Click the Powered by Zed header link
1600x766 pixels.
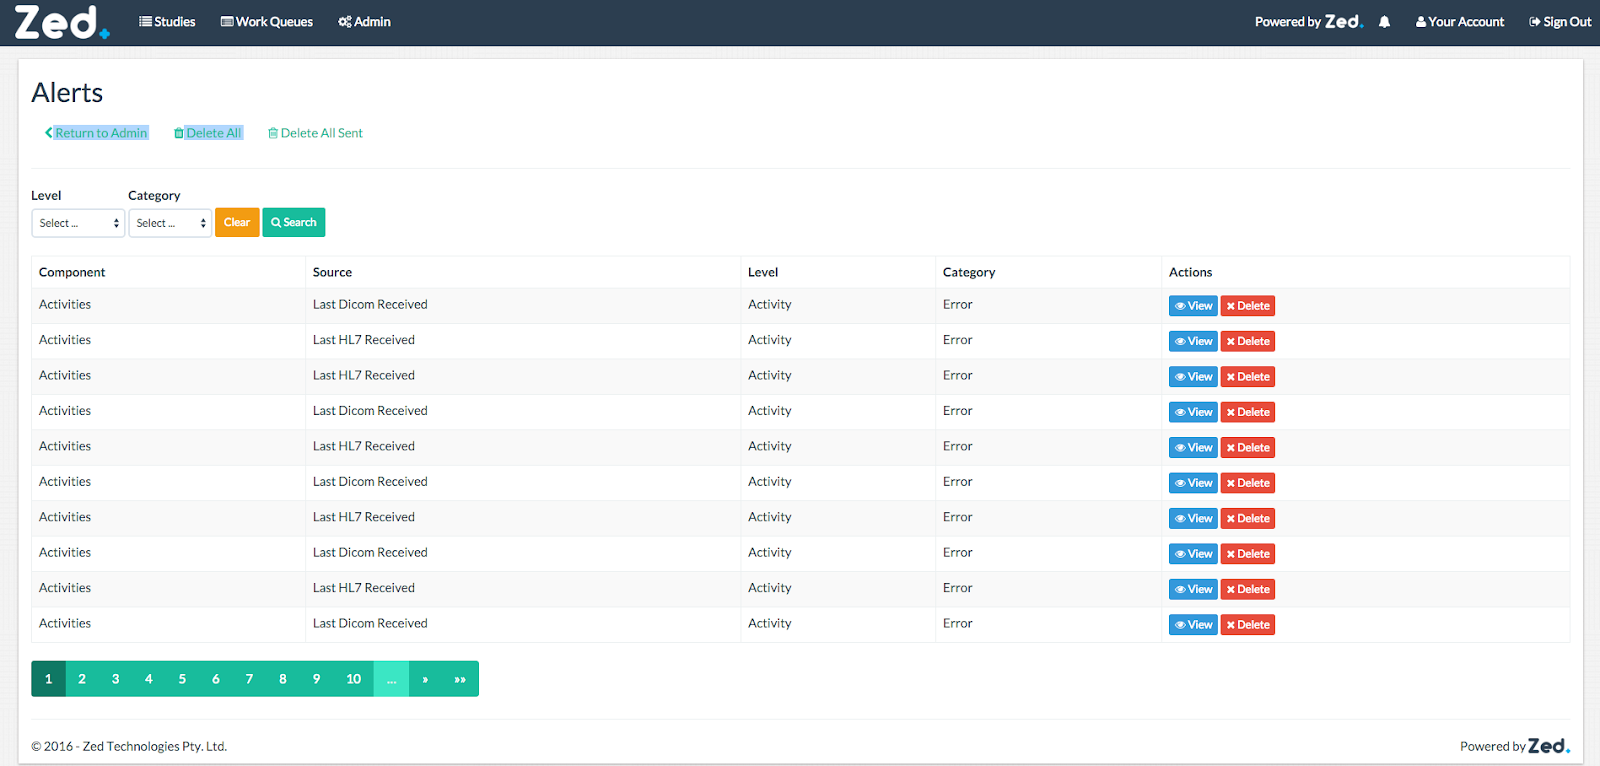[1308, 22]
